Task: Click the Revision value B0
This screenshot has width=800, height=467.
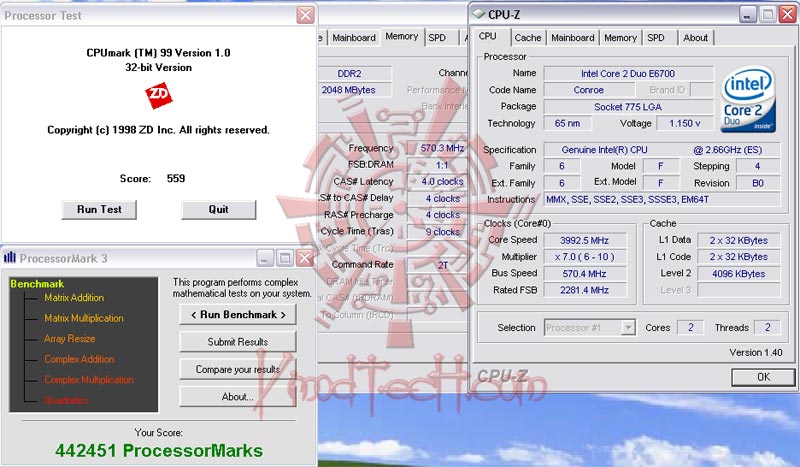Action: [x=758, y=183]
